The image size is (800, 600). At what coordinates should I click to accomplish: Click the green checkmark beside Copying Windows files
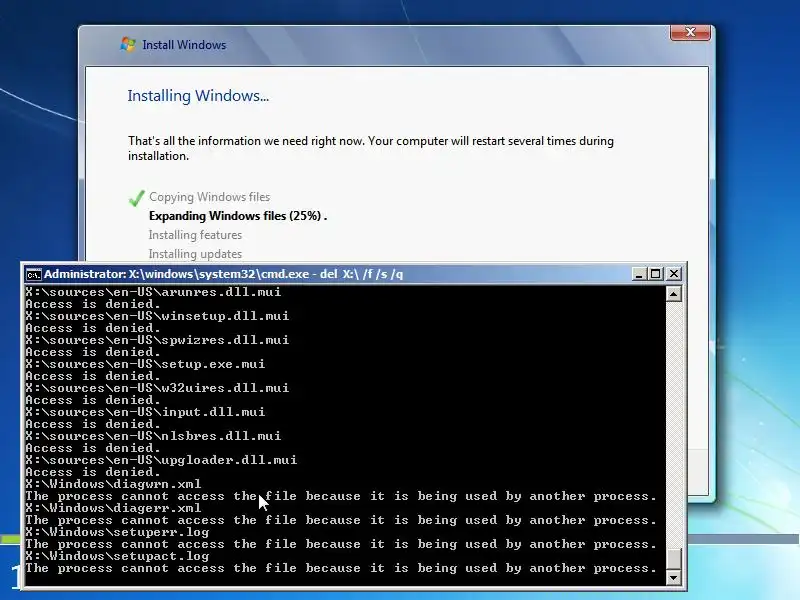[136, 197]
